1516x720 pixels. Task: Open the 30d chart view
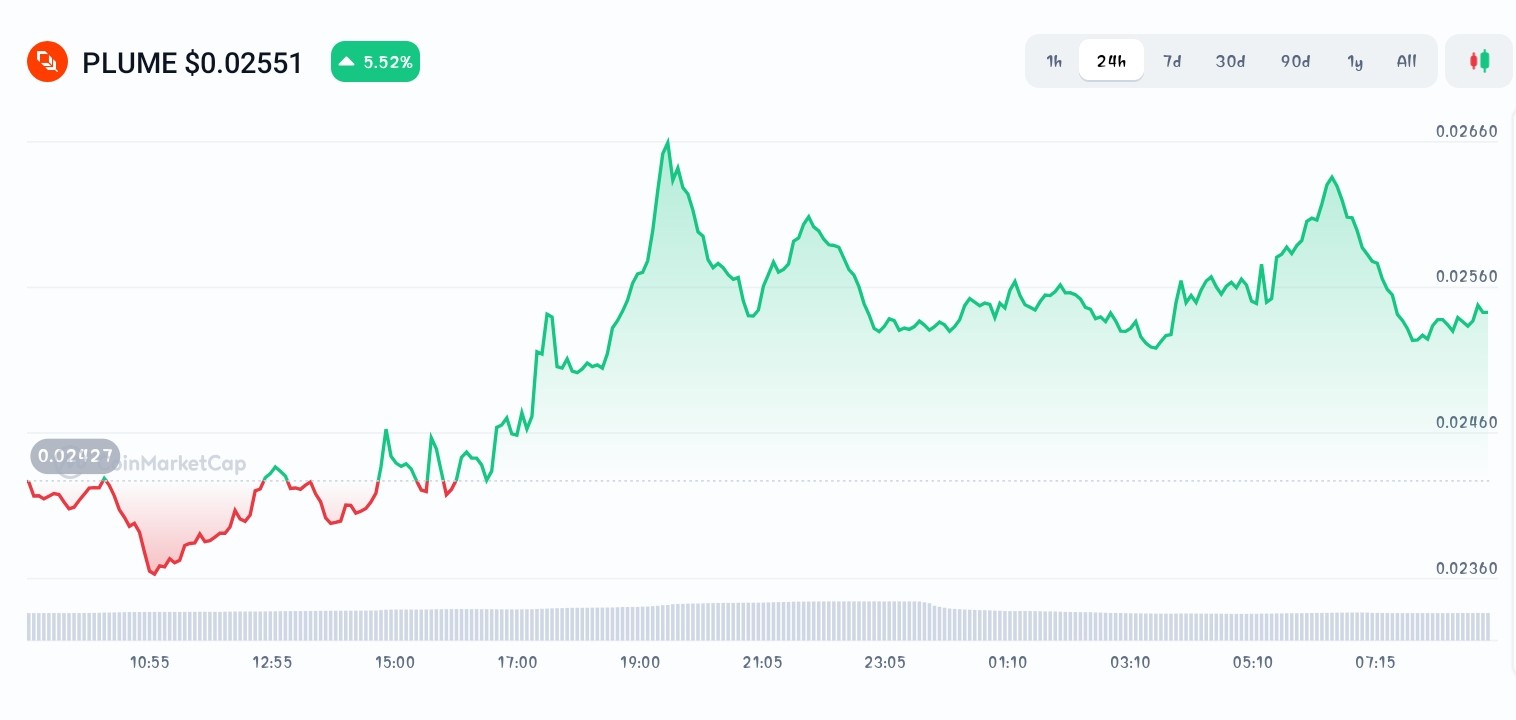1230,61
